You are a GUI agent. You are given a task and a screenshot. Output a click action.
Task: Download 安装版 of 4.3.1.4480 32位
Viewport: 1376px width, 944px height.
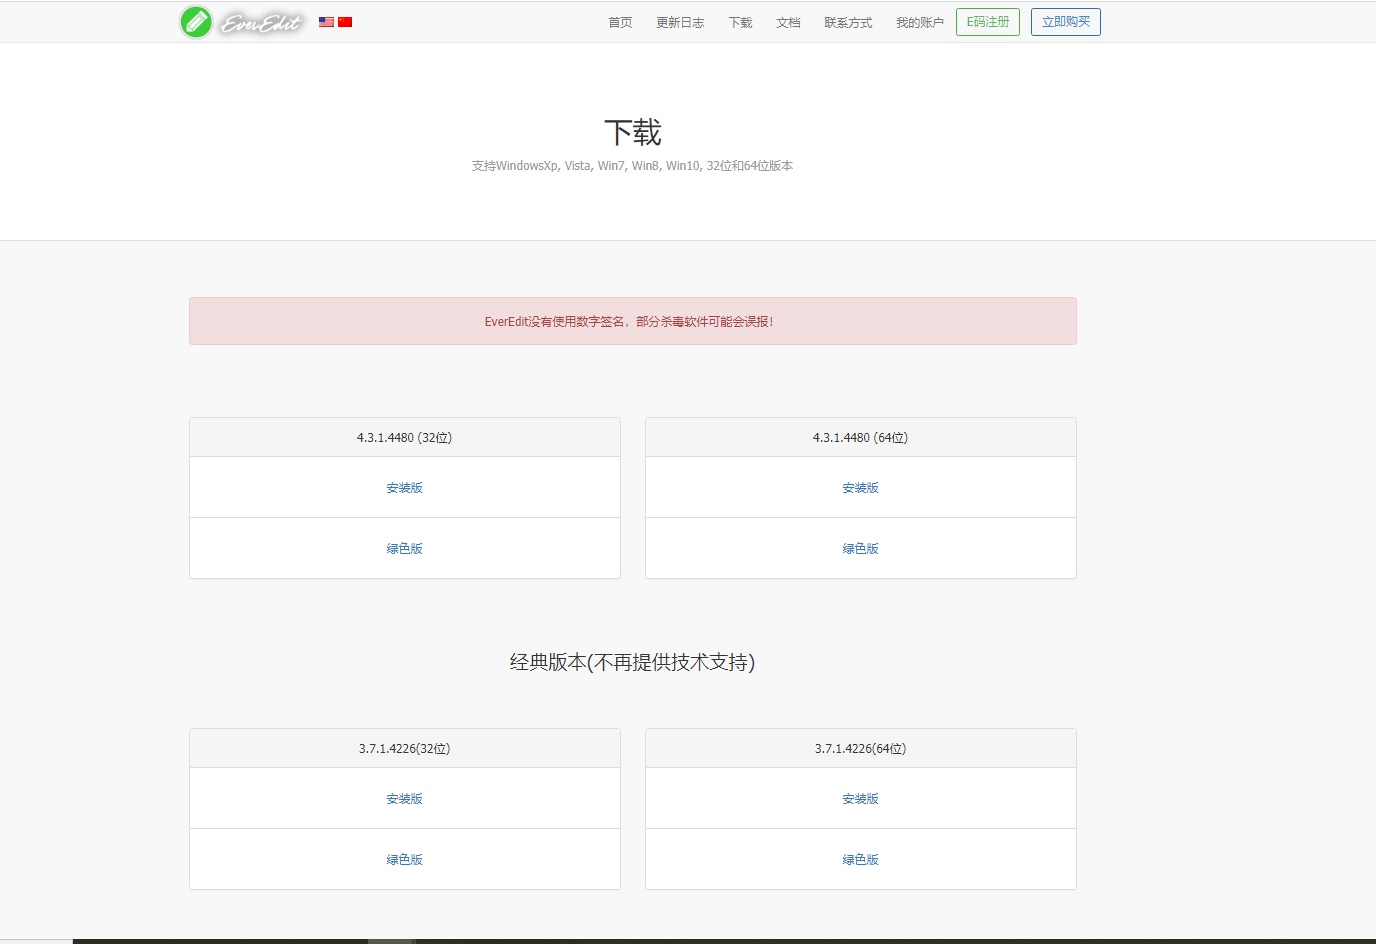(404, 487)
